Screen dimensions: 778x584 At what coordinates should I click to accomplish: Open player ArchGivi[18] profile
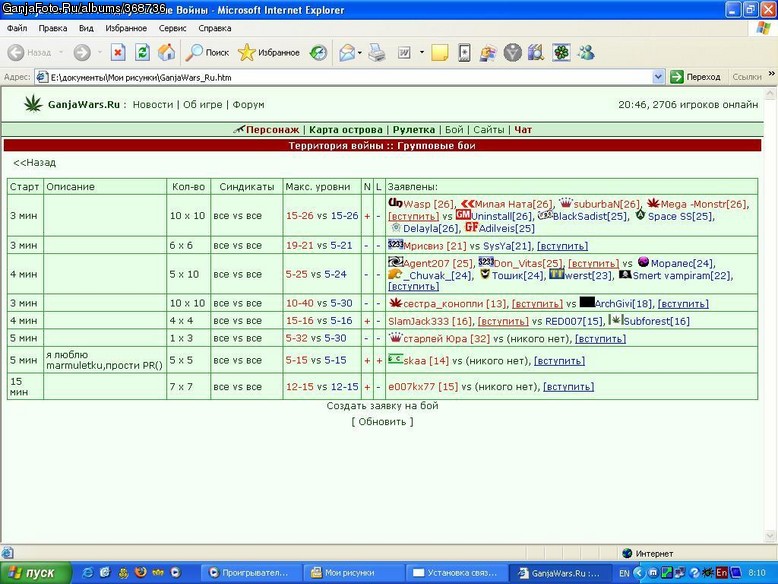624,304
